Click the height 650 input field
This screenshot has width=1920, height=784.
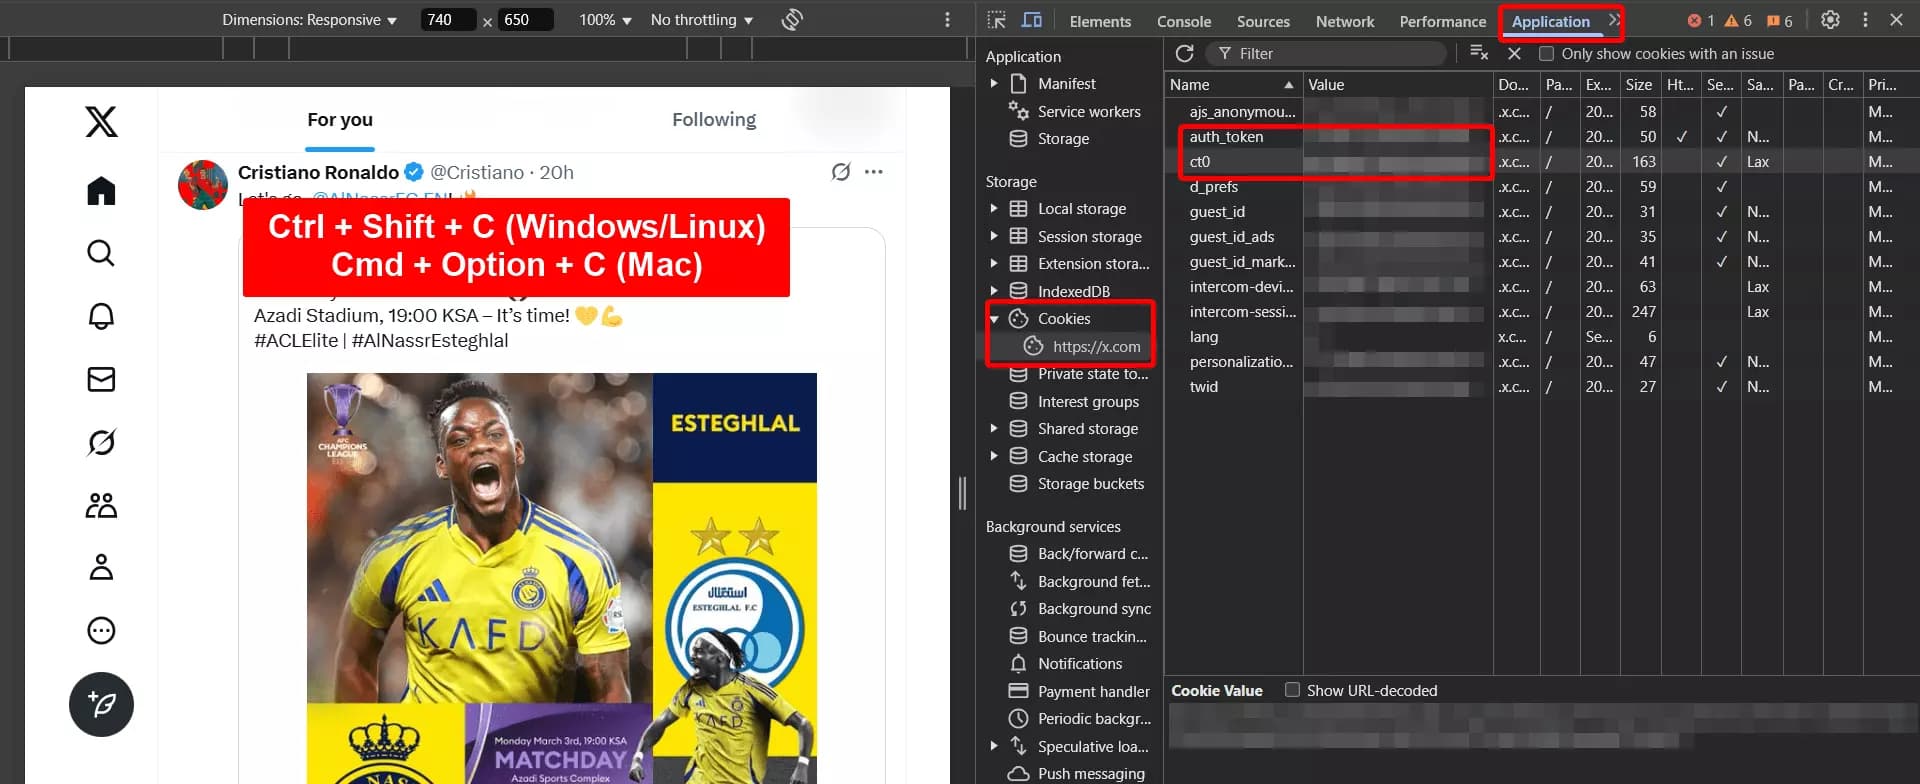click(x=525, y=20)
